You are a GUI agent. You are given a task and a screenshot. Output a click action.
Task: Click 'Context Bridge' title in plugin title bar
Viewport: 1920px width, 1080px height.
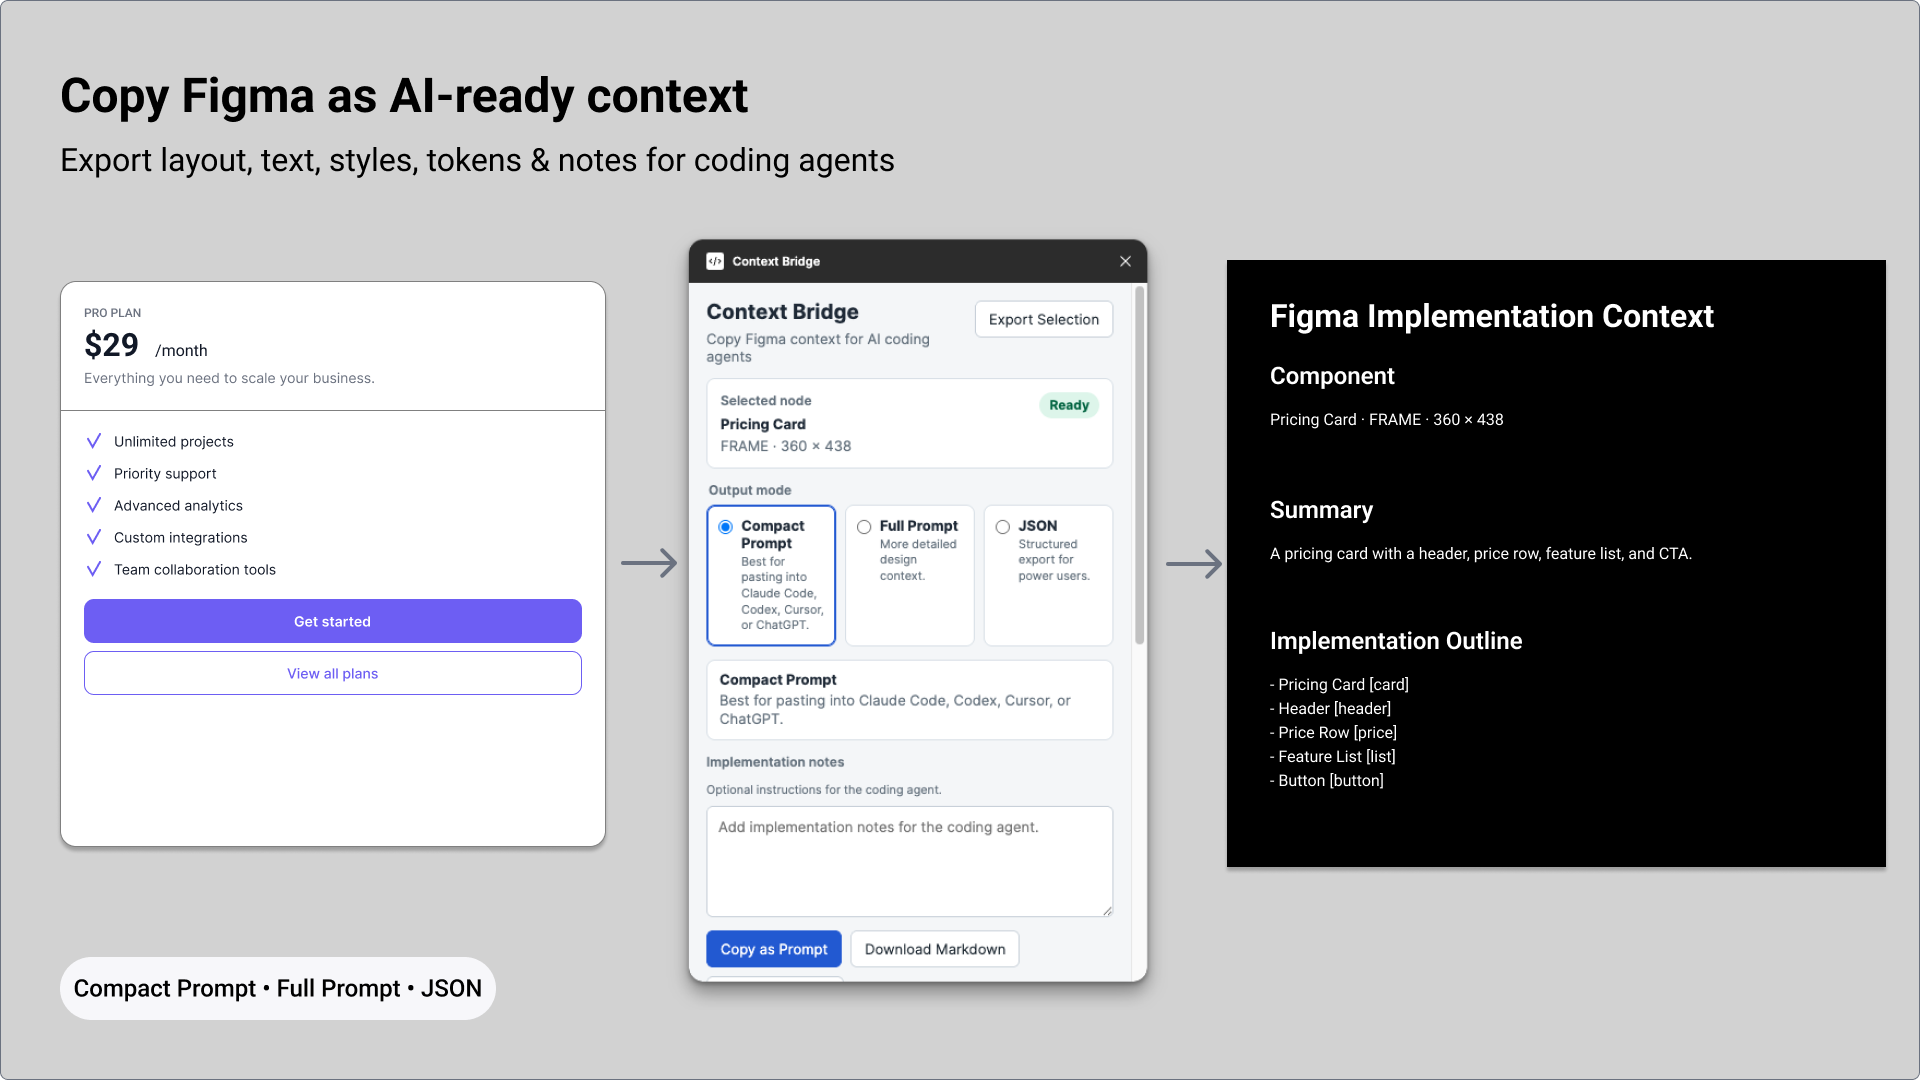pos(776,261)
